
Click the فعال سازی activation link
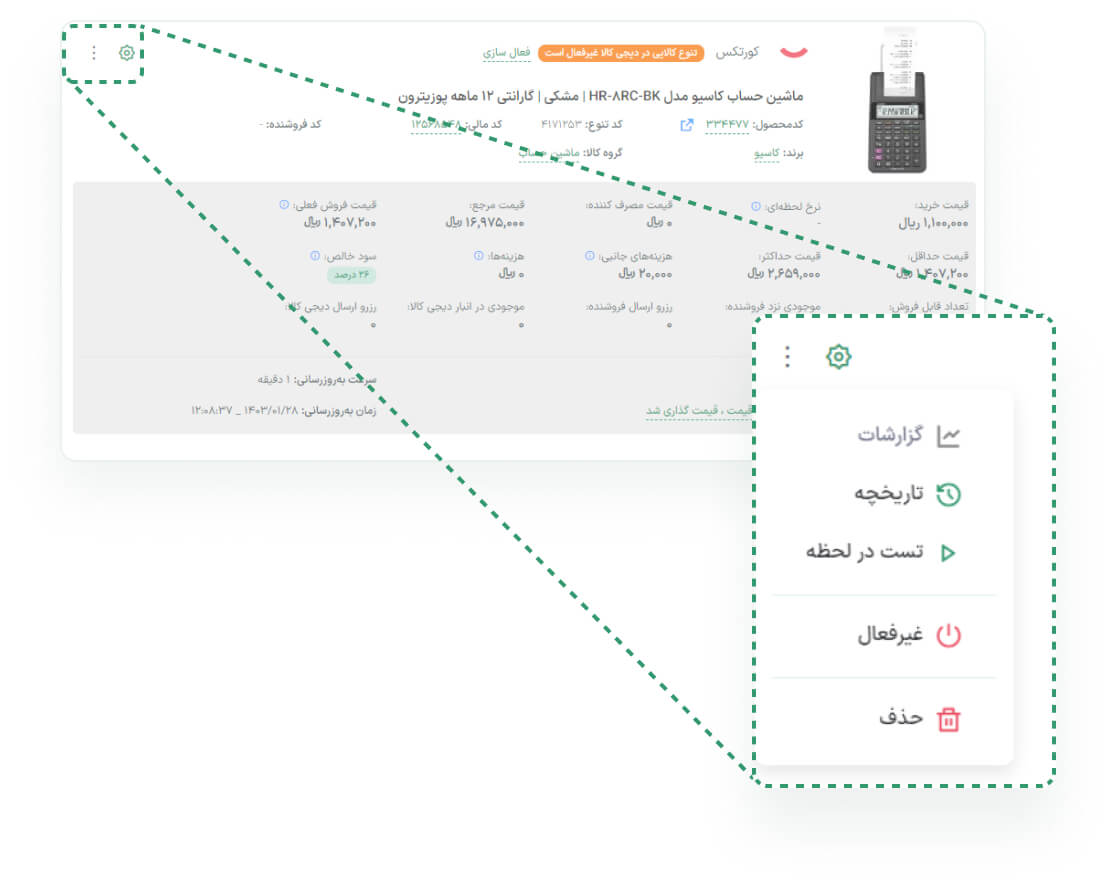pos(507,53)
